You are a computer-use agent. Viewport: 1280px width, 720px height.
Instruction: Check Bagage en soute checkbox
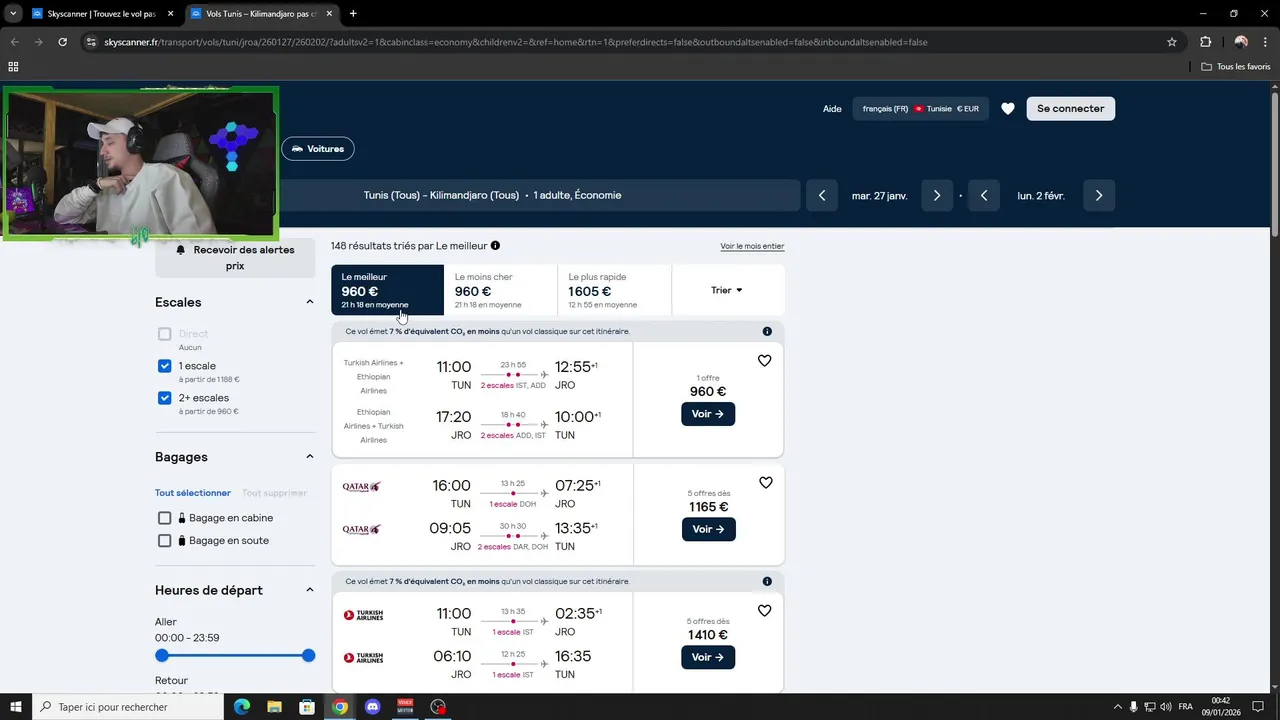(165, 541)
